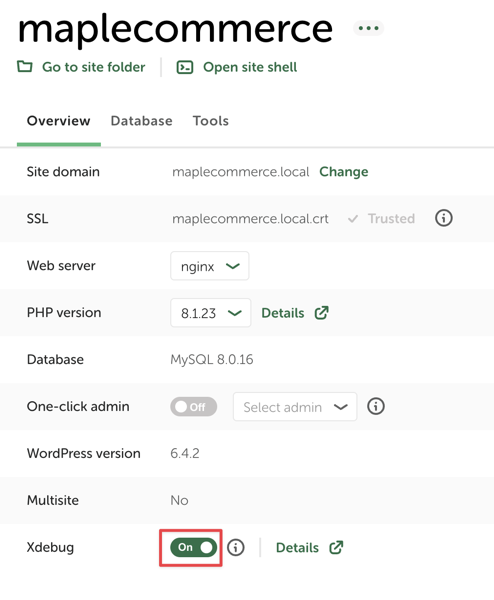Viewport: 494px width, 600px height.
Task: Click the external link icon beside Xdebug Details
Action: pos(336,547)
